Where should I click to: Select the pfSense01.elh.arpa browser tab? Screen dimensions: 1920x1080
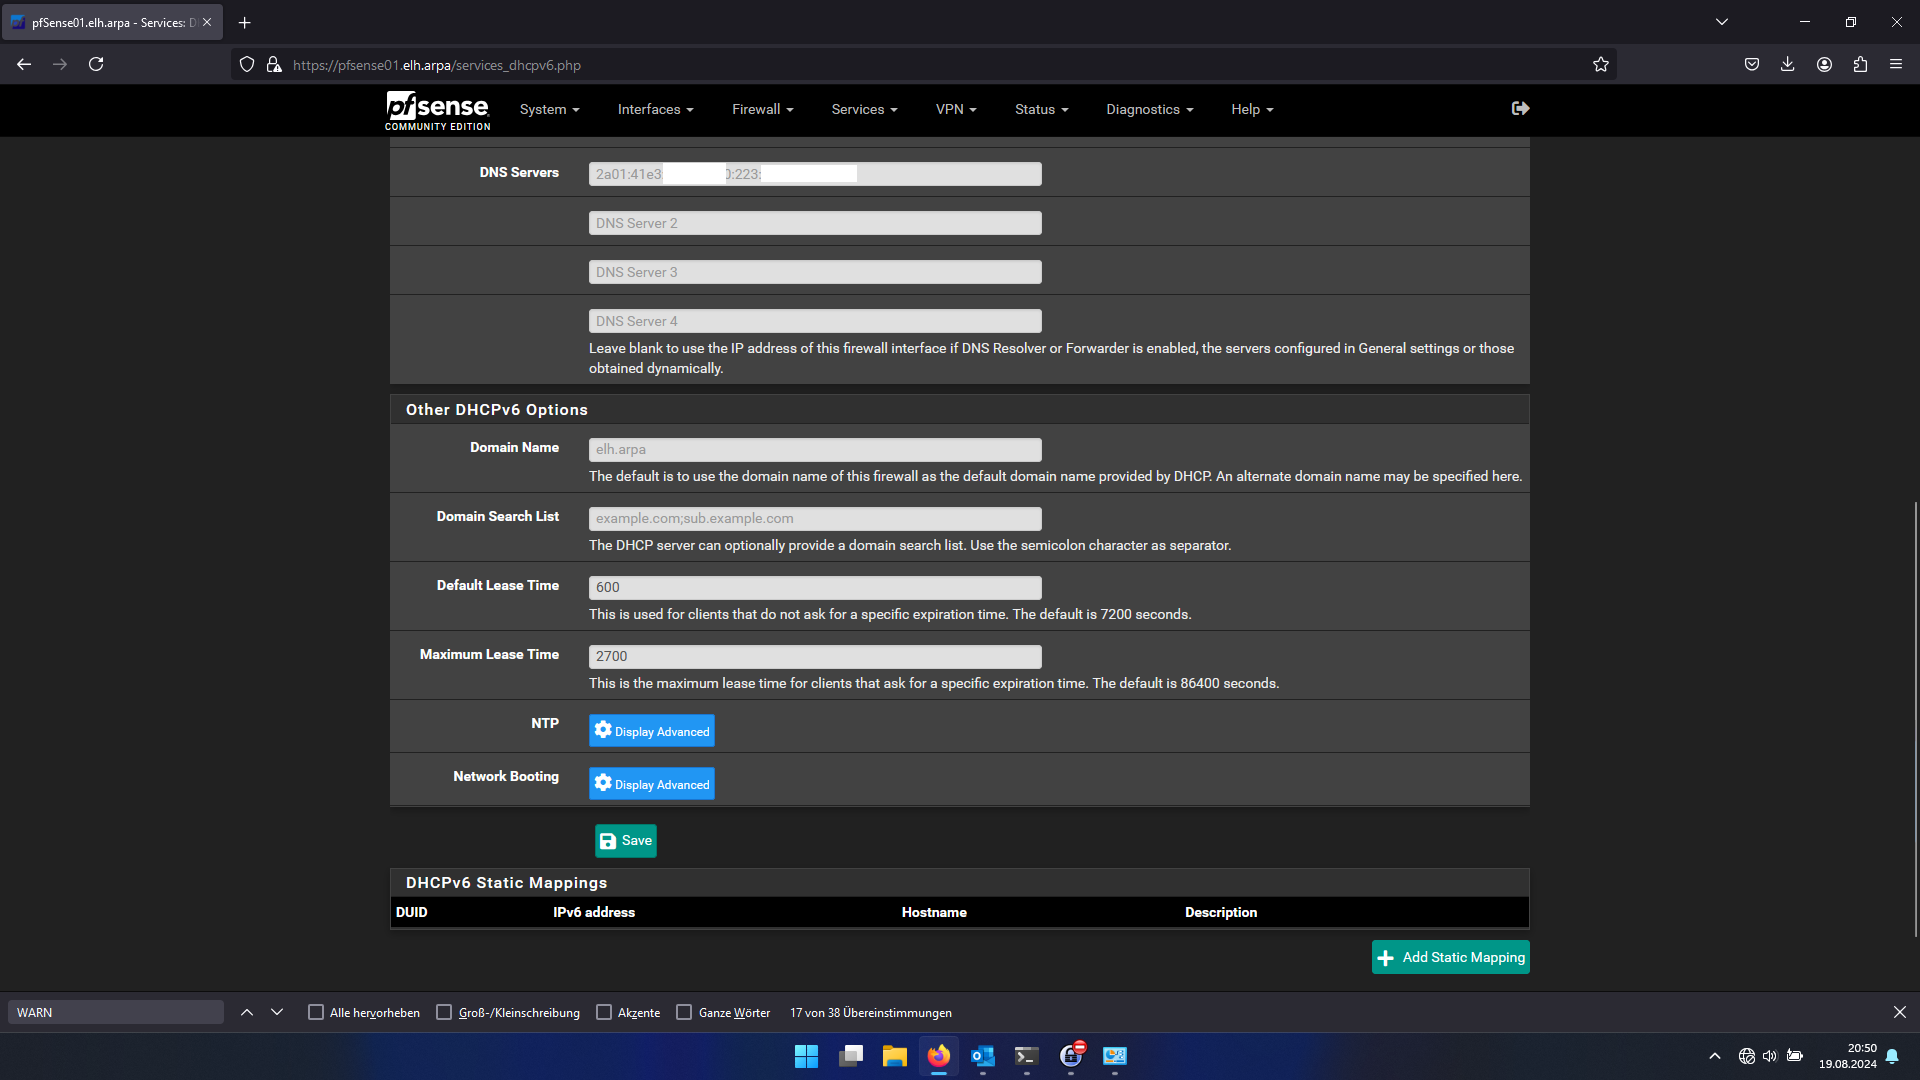(x=112, y=22)
